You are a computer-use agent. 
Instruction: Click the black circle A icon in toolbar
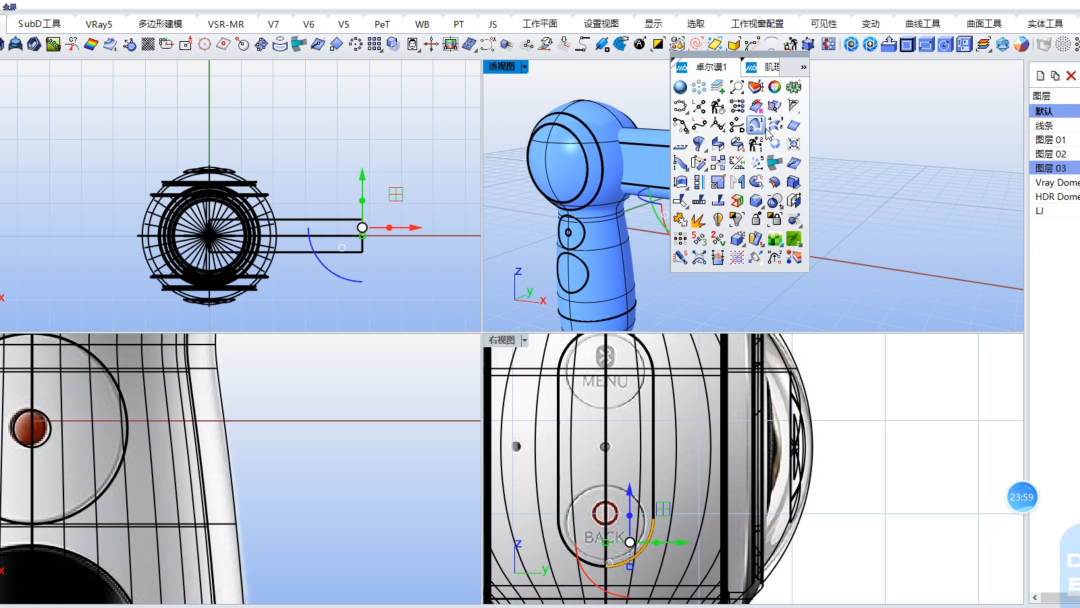(x=640, y=44)
